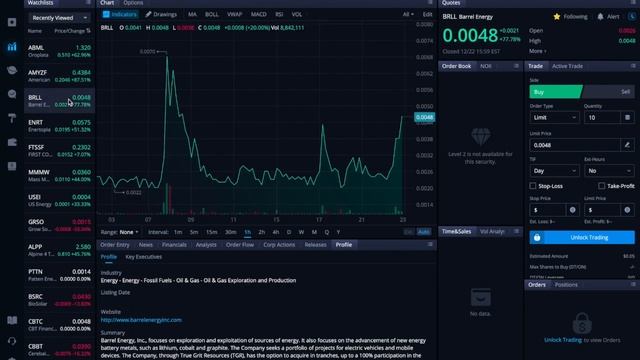The image size is (640, 360).
Task: Toggle VWAP indicator on chart
Action: (235, 14)
